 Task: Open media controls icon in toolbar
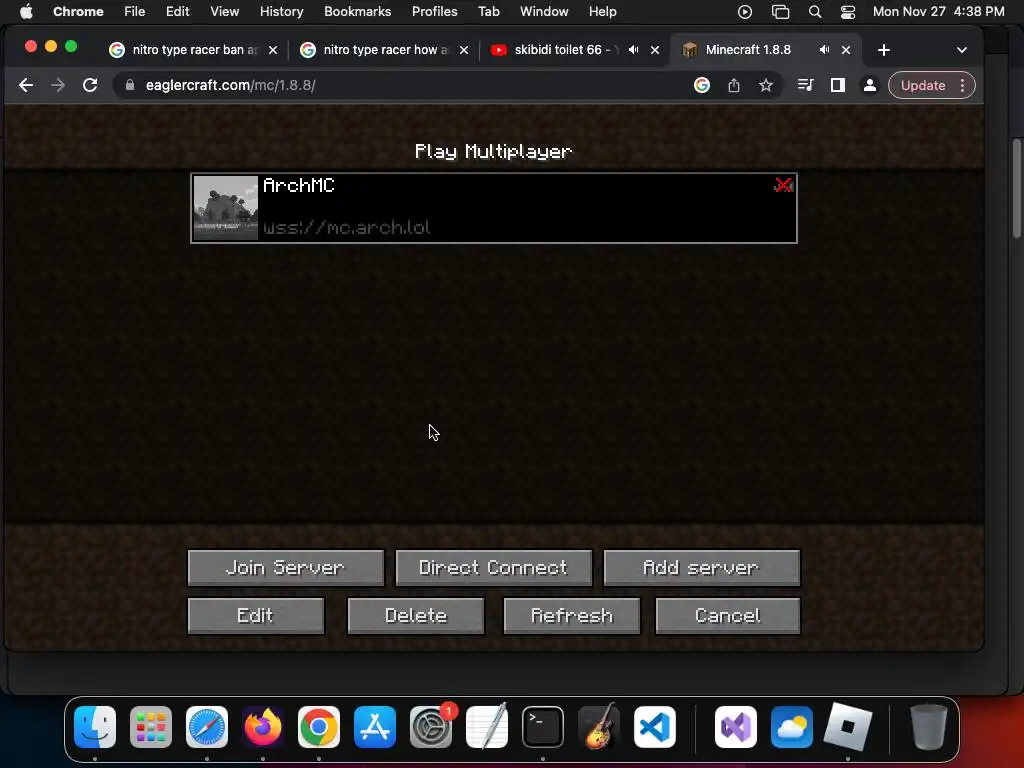click(x=805, y=85)
